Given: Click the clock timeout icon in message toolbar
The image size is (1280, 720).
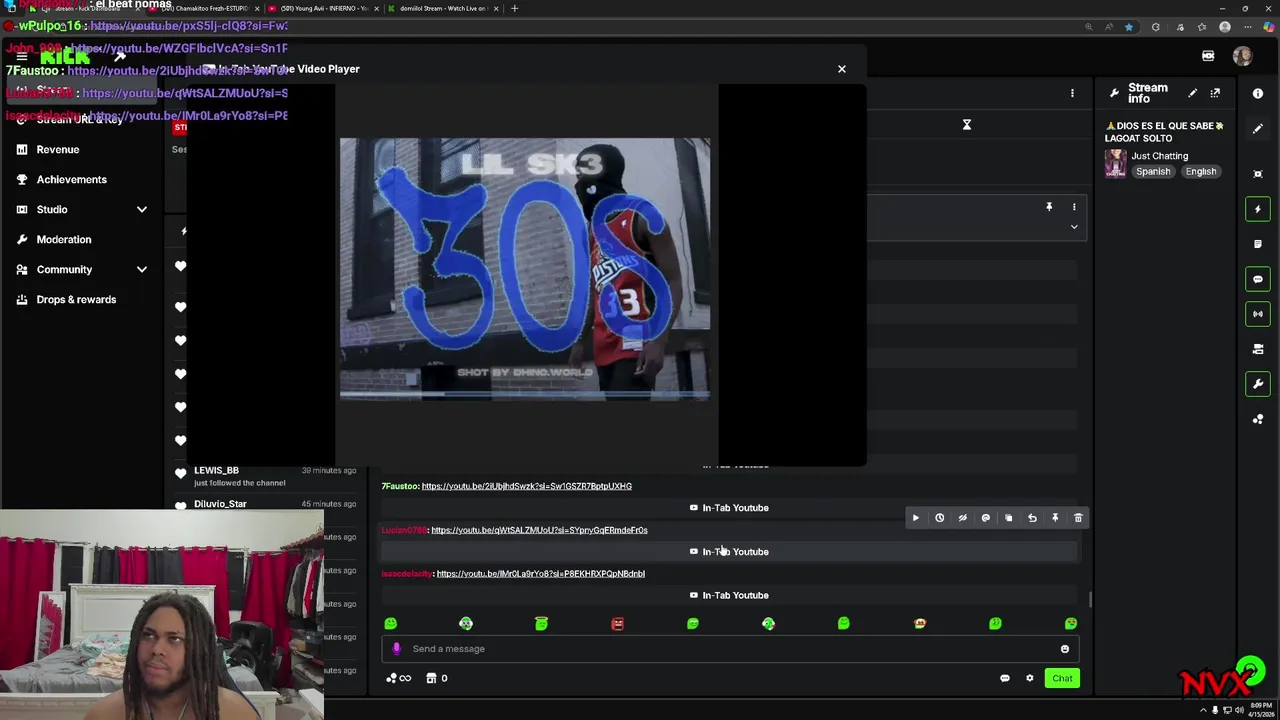Looking at the screenshot, I should [x=939, y=518].
